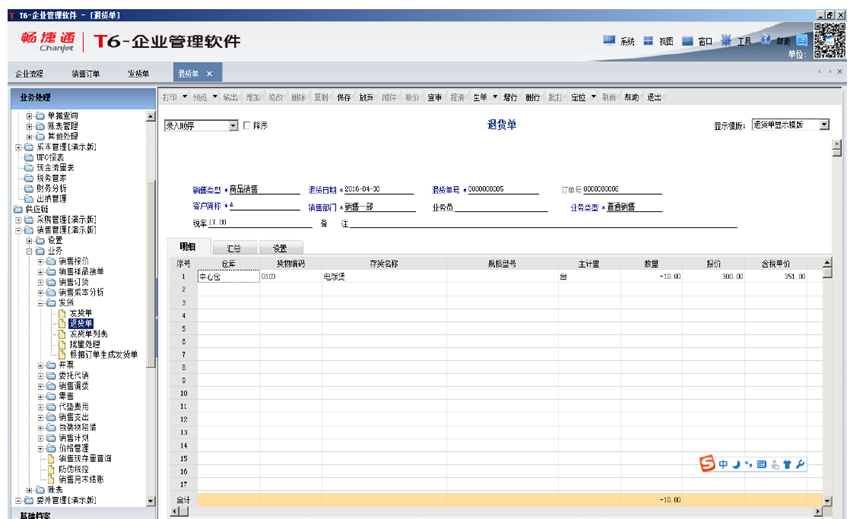Click the 中心仓 warehouse cell in row 1
This screenshot has width=850, height=519.
228,277
